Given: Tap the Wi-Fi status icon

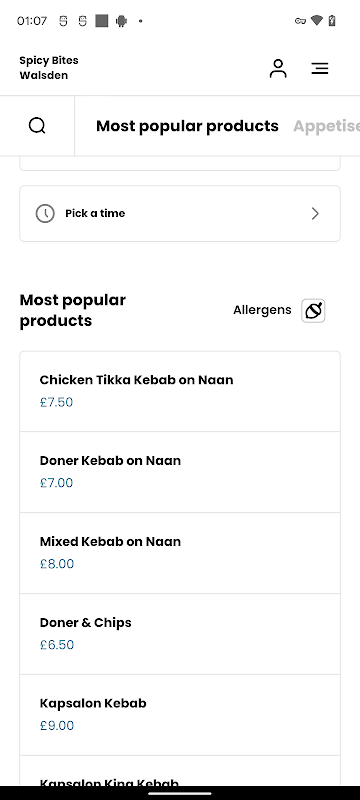Looking at the screenshot, I should [317, 21].
